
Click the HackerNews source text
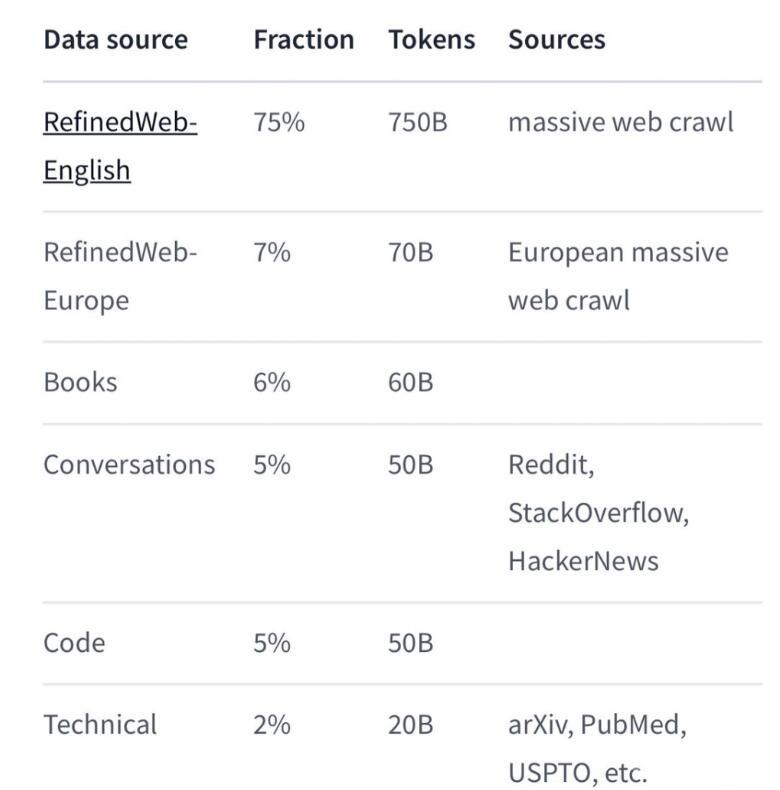click(x=583, y=561)
